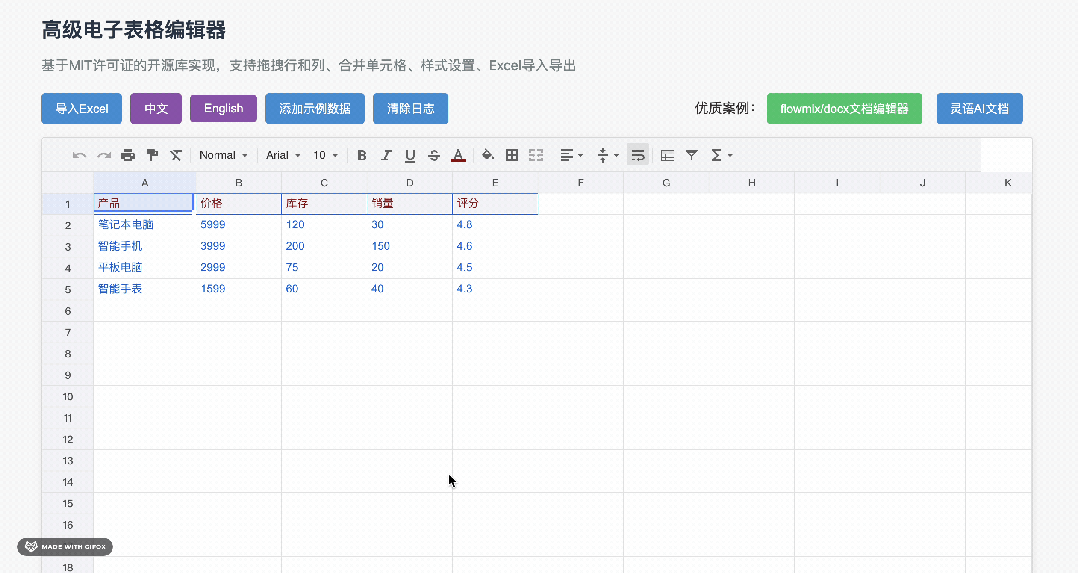Open the sum functions dropdown
1079x574 pixels.
pyautogui.click(x=721, y=156)
